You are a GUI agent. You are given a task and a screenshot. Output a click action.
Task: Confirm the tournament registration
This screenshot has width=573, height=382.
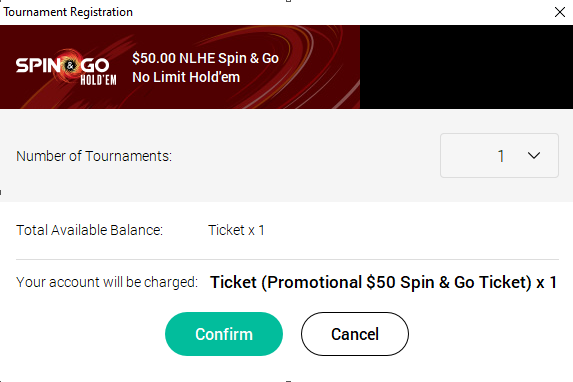tap(224, 334)
